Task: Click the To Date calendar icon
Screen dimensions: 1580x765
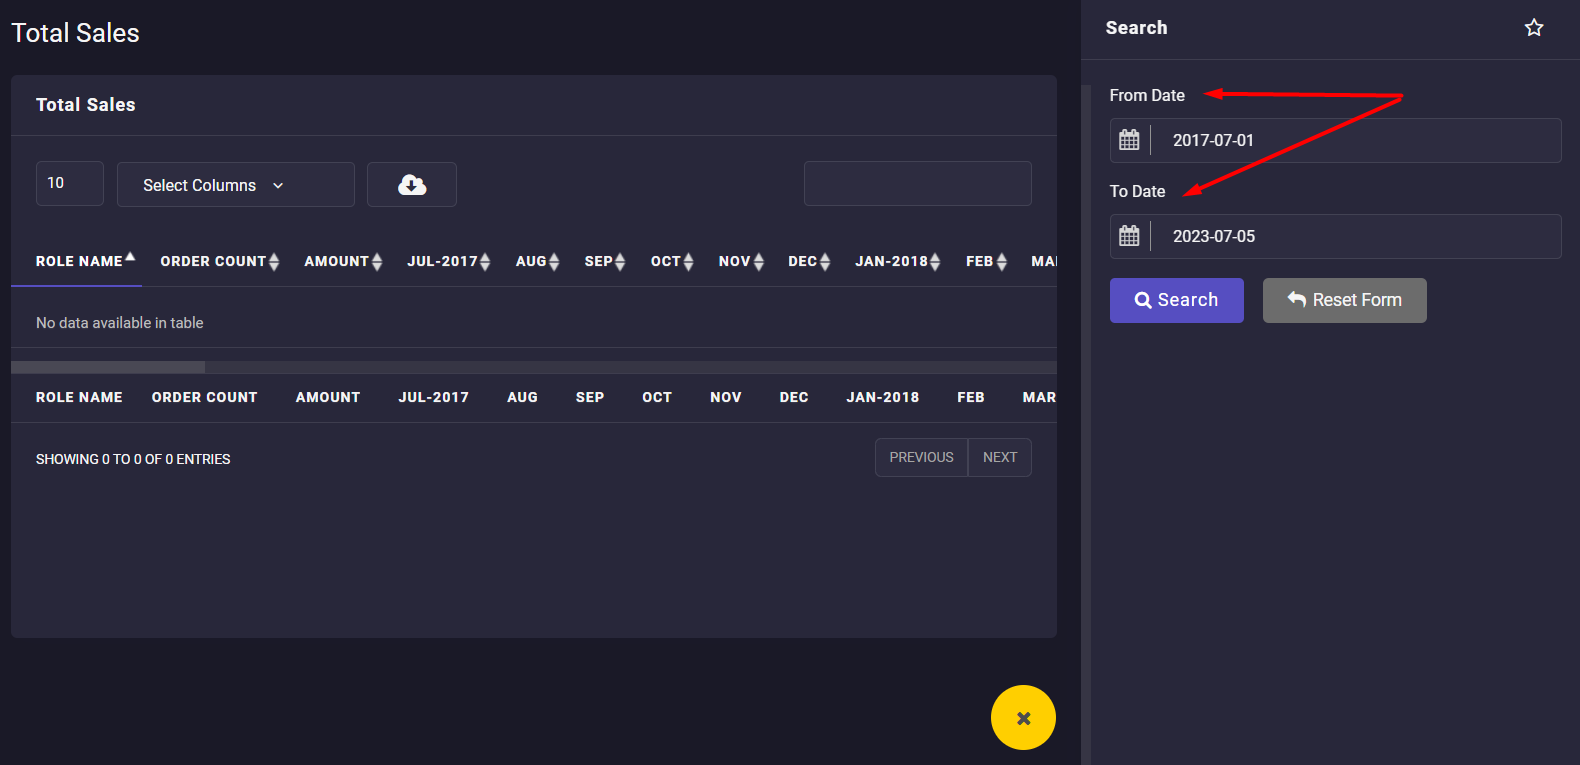Action: point(1129,236)
